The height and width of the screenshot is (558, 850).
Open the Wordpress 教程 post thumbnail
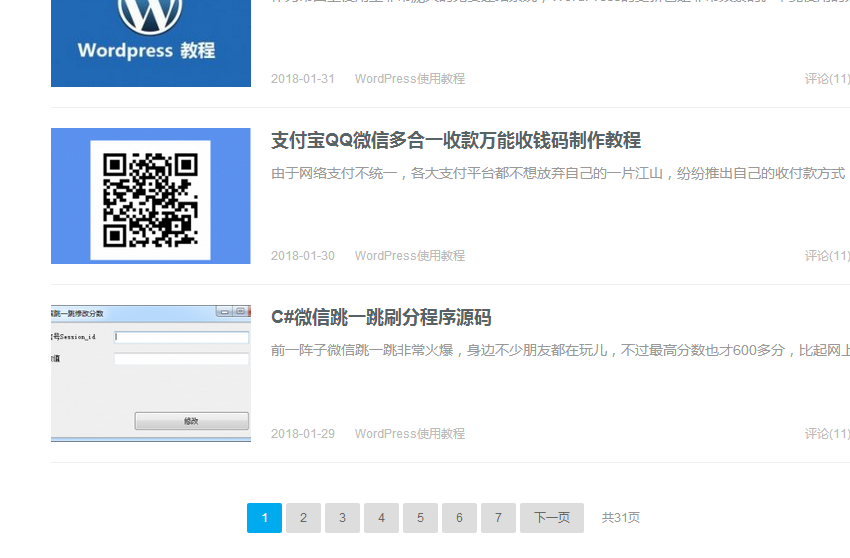point(150,42)
